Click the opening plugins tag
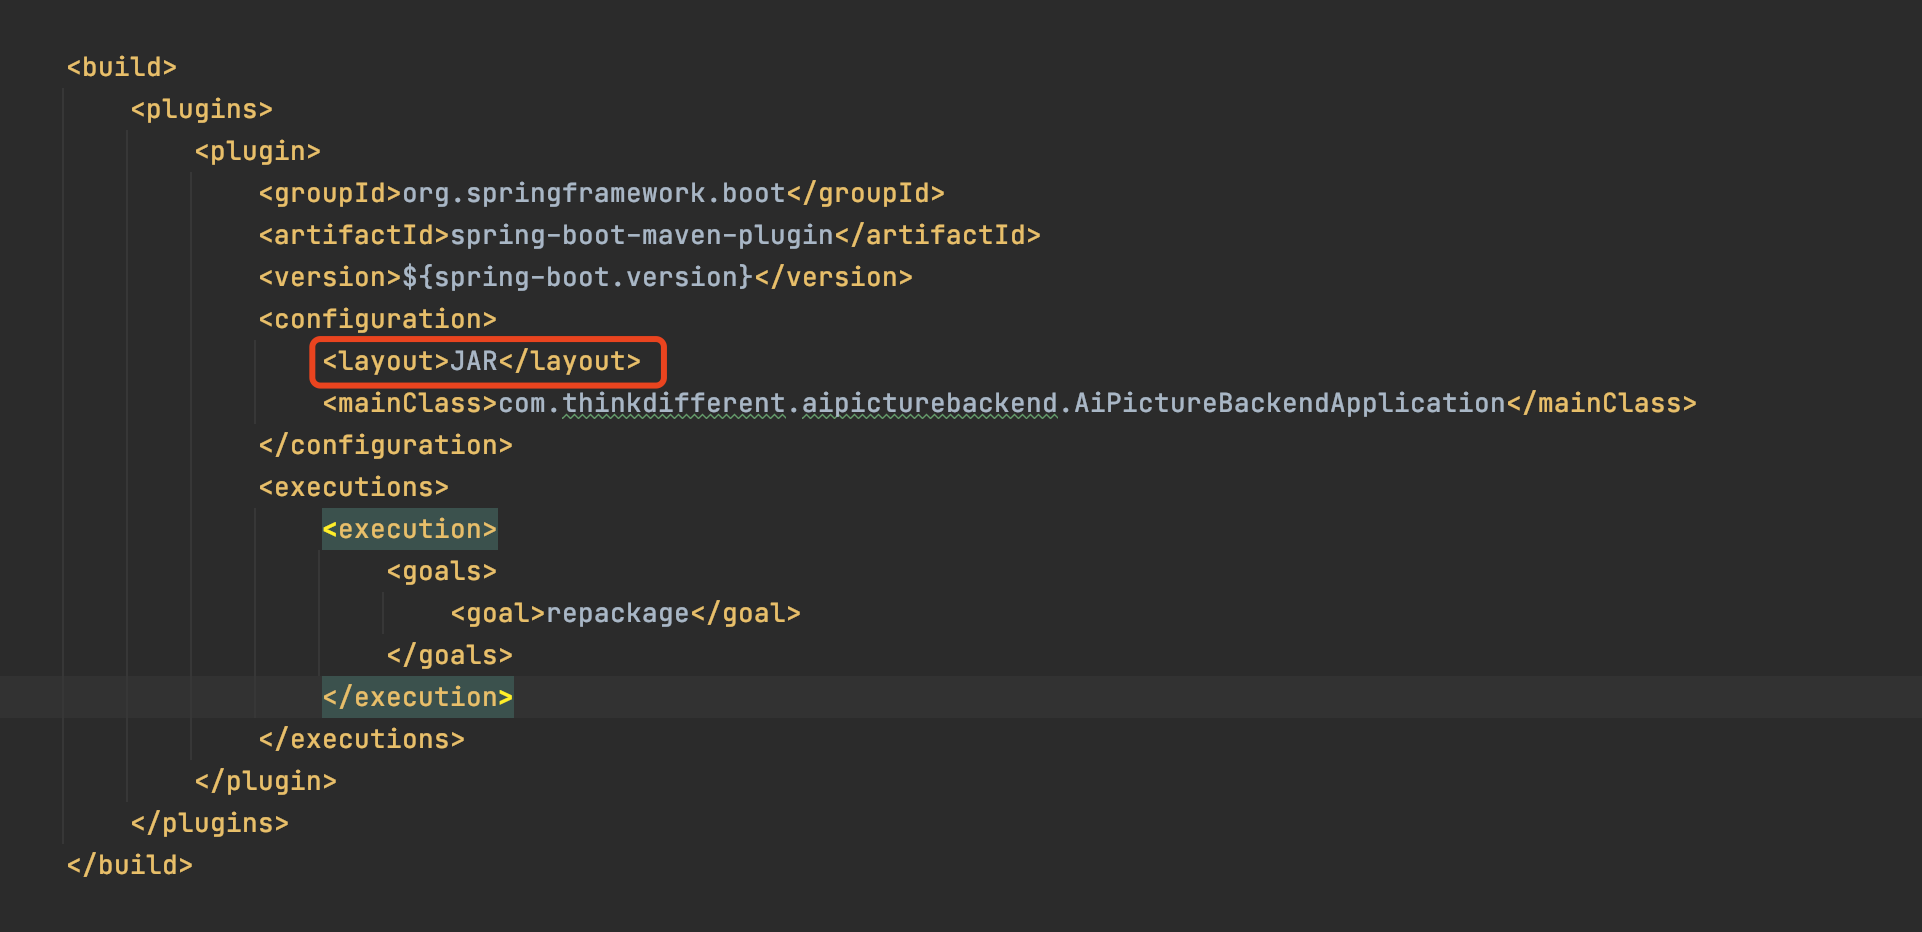 coord(201,109)
